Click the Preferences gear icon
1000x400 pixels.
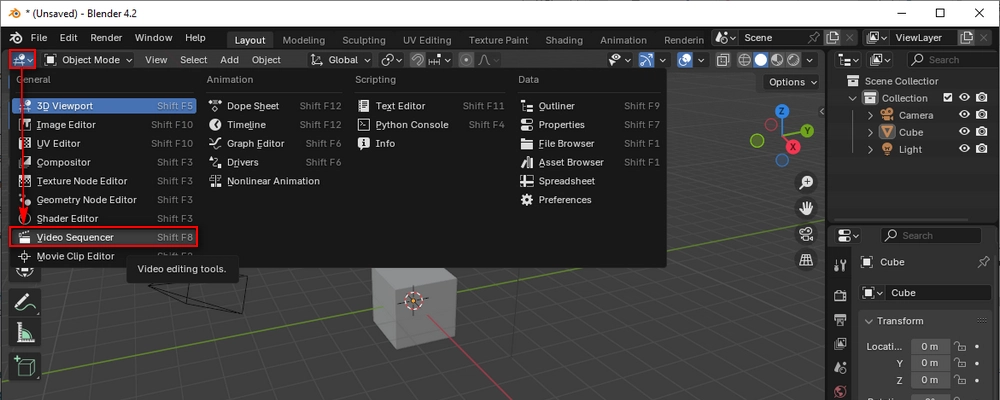coord(527,200)
